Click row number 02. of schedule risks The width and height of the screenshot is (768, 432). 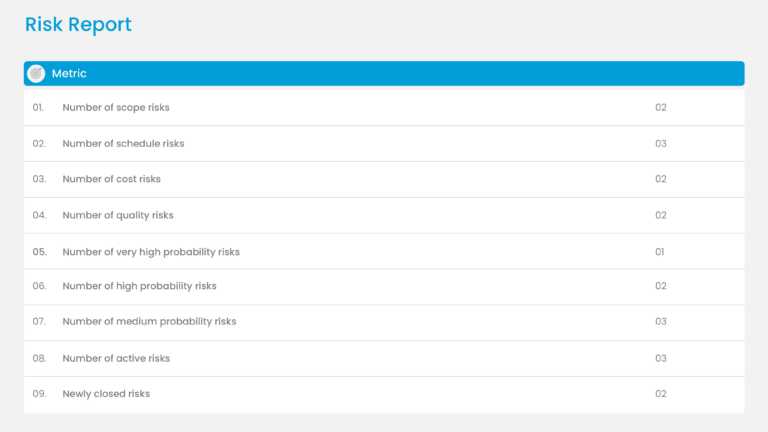pyautogui.click(x=39, y=144)
